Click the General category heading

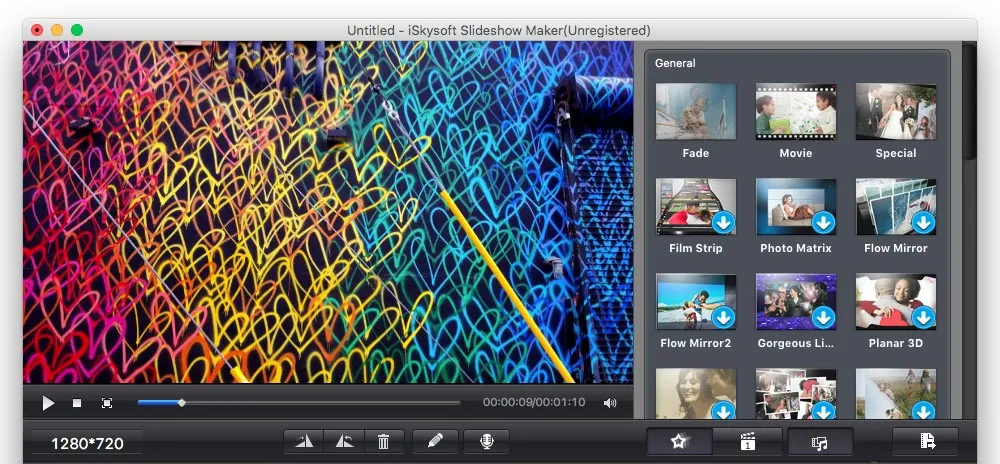675,63
